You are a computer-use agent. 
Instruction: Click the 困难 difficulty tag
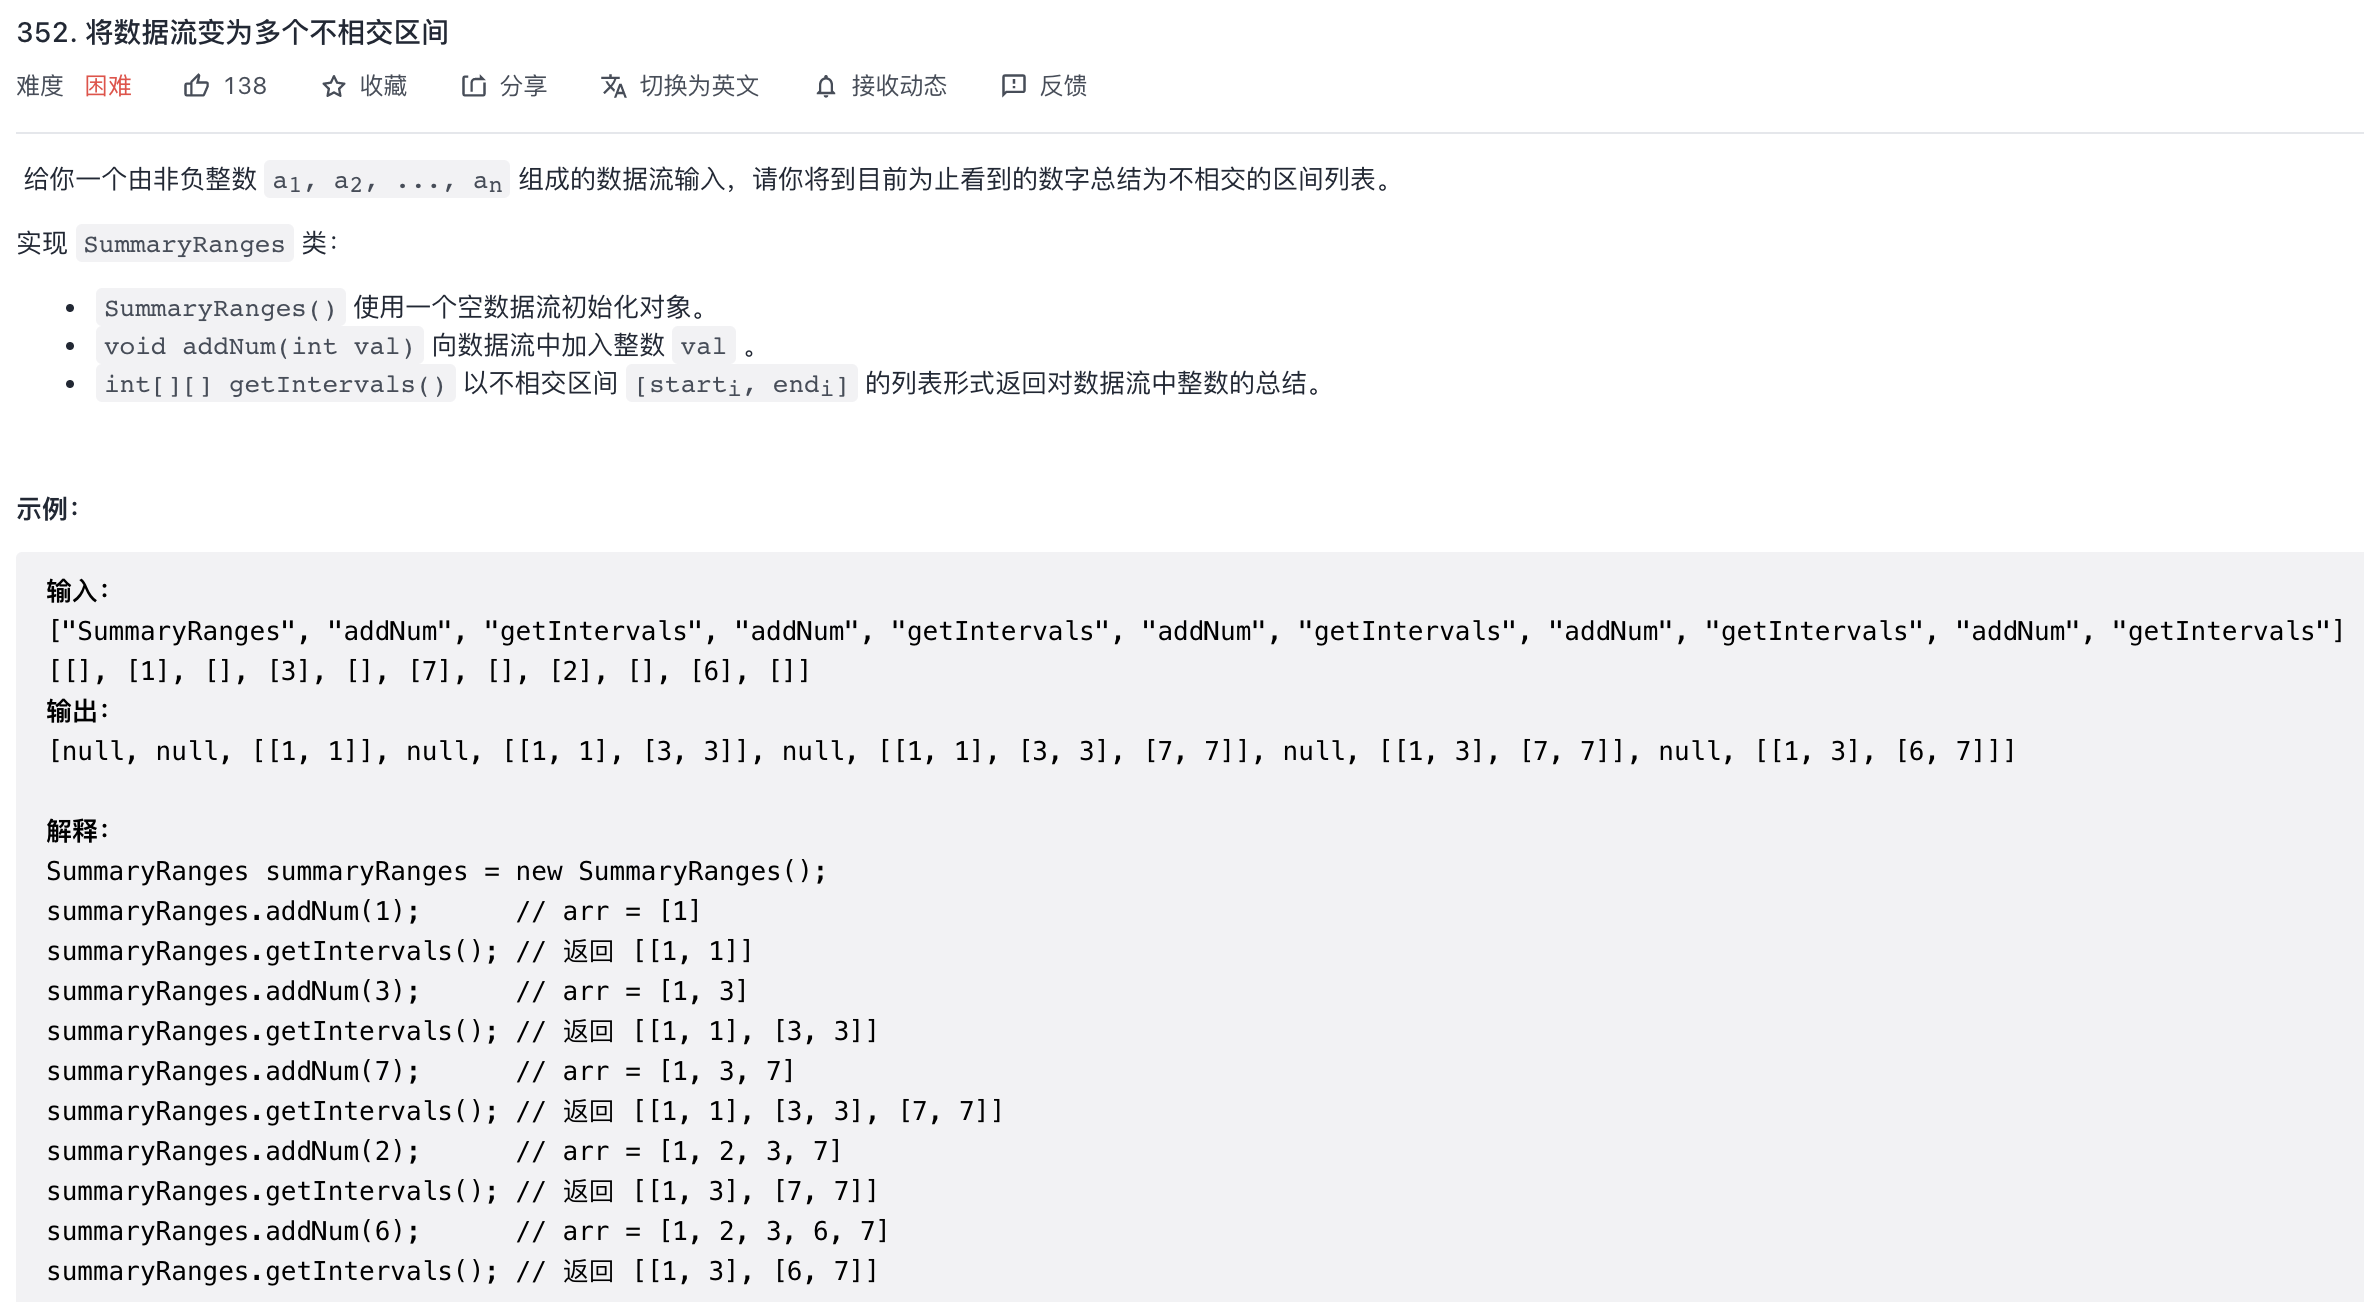click(x=108, y=86)
